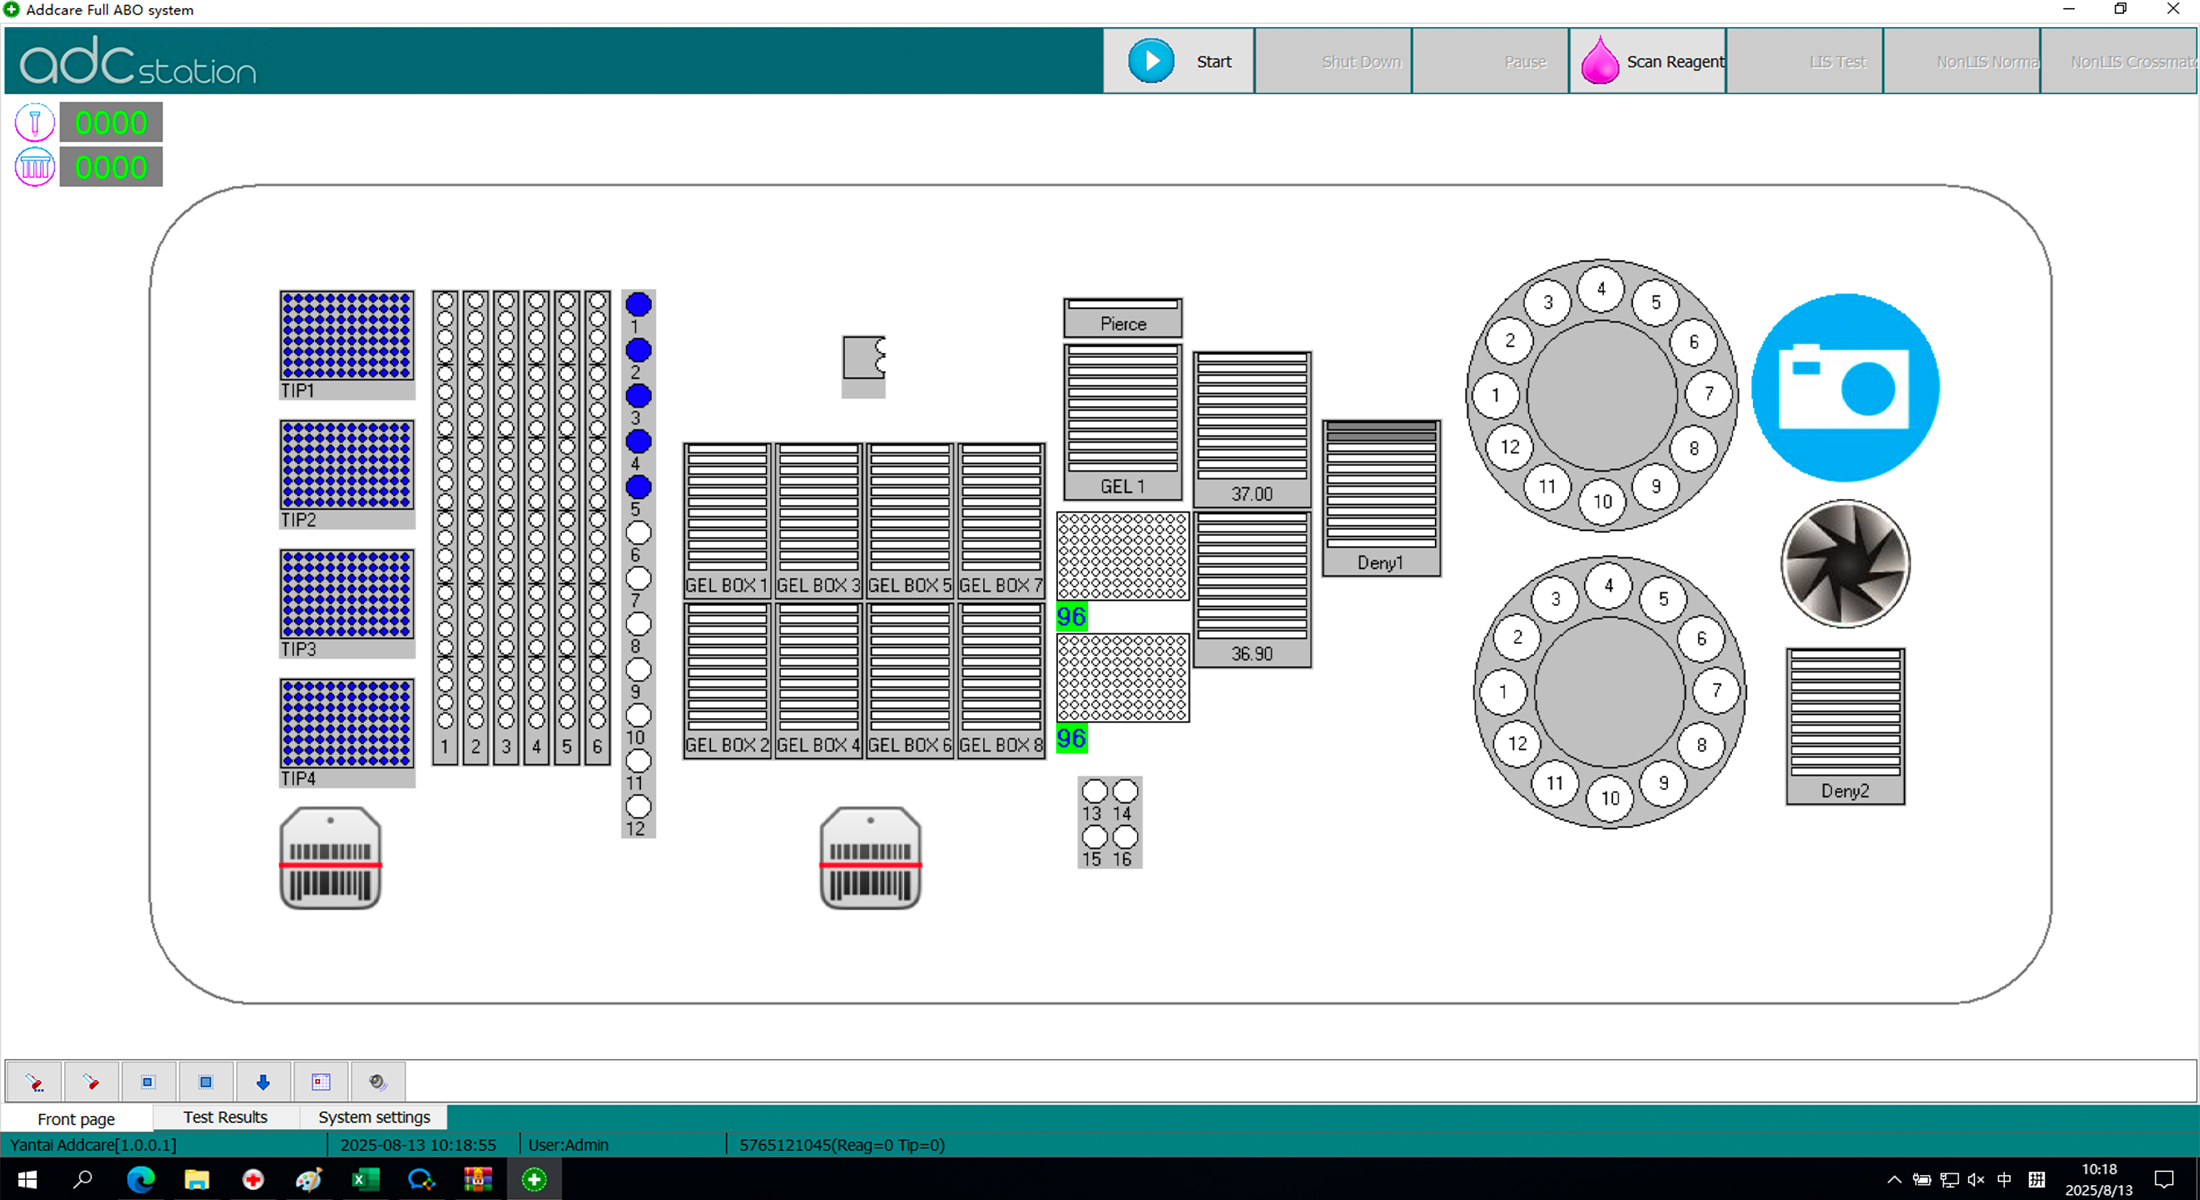The height and width of the screenshot is (1200, 2200).
Task: Switch to the Test Results tab
Action: pos(225,1117)
